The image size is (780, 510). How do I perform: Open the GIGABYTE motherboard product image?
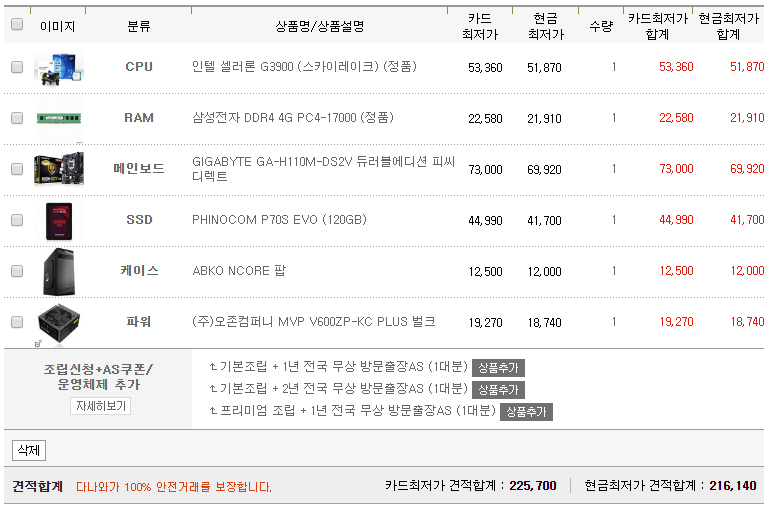point(59,169)
